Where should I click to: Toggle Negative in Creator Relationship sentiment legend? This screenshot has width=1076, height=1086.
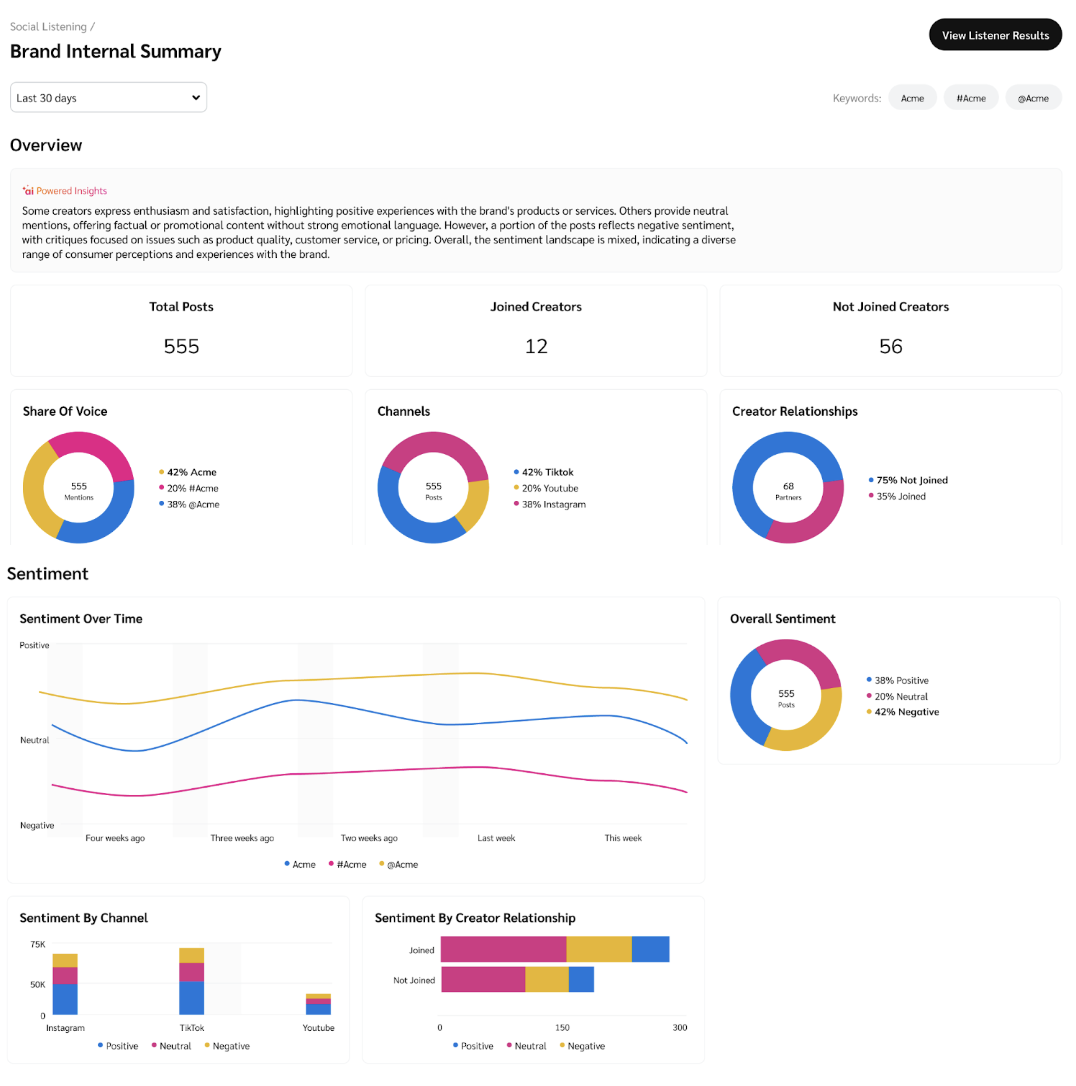tap(582, 1046)
